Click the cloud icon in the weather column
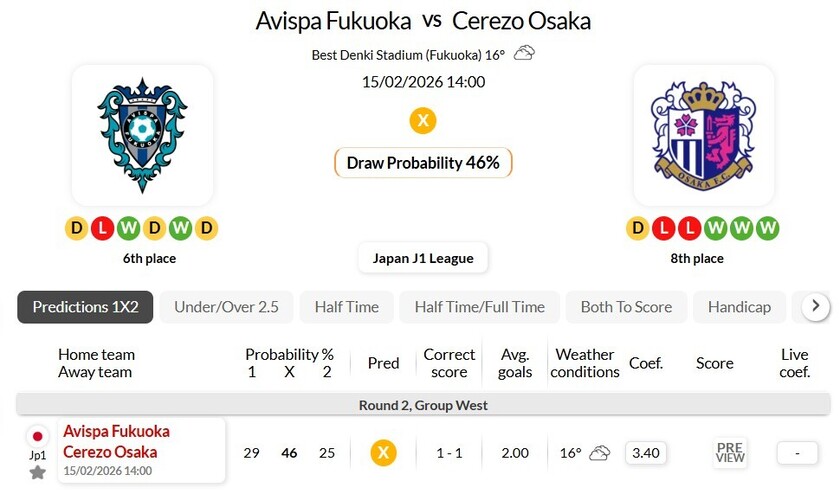The height and width of the screenshot is (494, 840). [599, 453]
